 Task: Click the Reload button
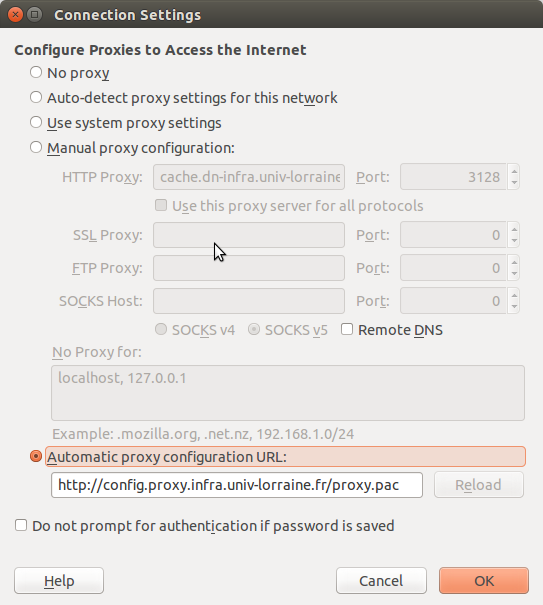click(479, 485)
